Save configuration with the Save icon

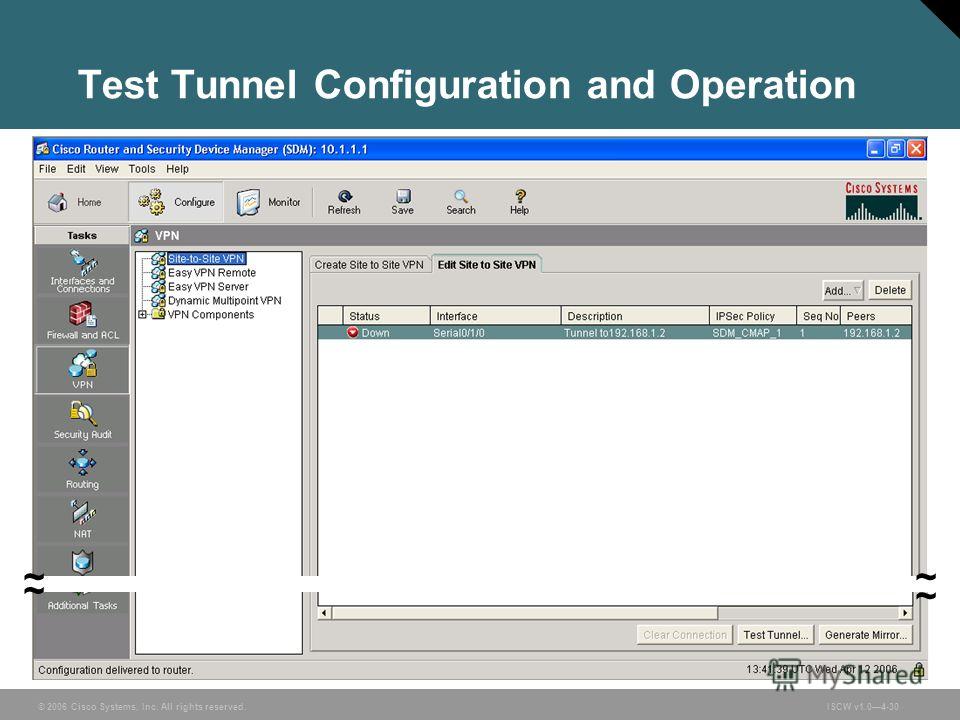[403, 196]
